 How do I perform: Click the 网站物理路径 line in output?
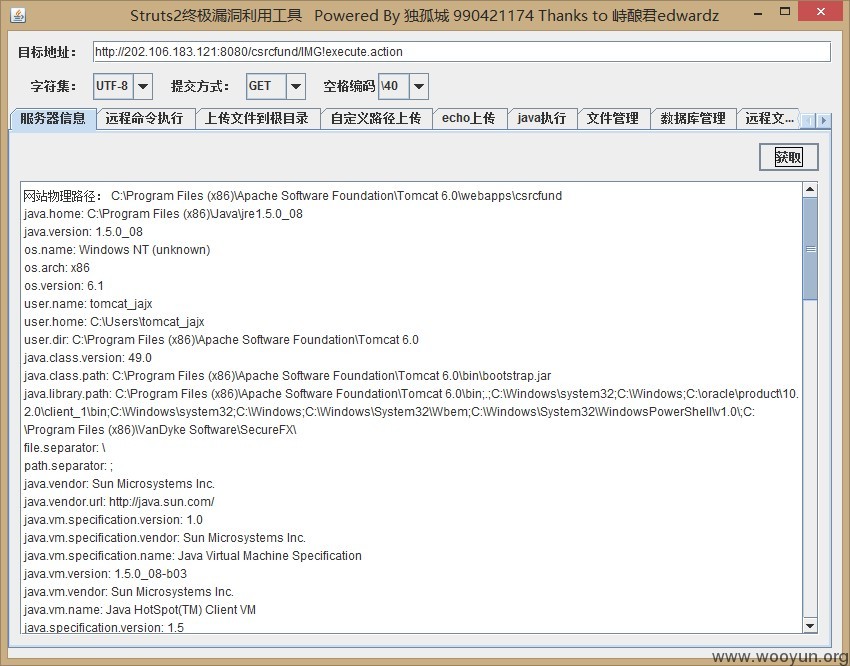(x=293, y=196)
